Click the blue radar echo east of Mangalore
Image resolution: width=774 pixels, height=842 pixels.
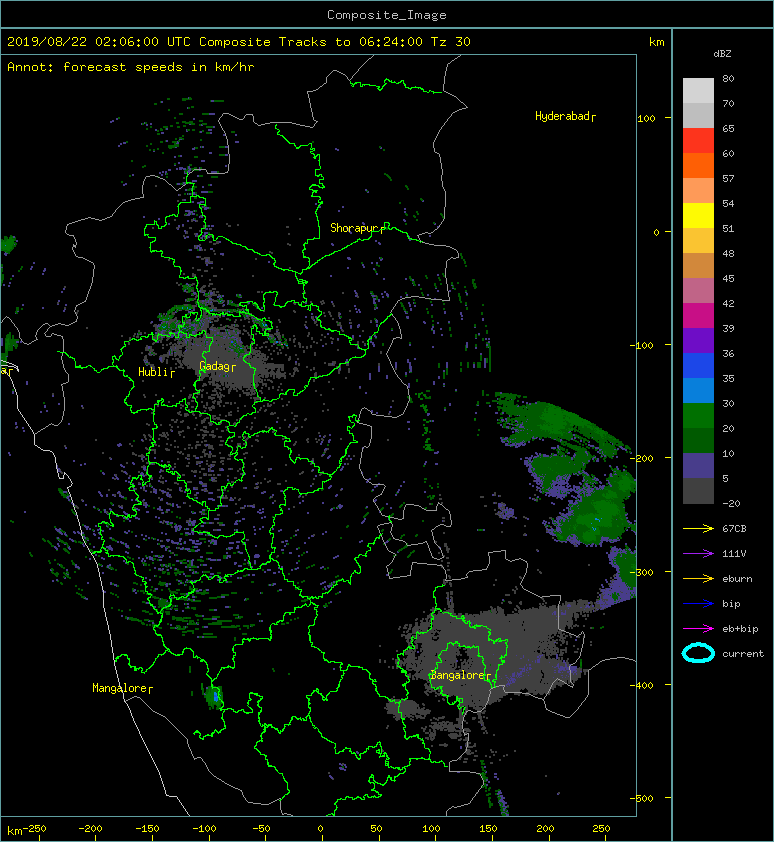pos(216,696)
